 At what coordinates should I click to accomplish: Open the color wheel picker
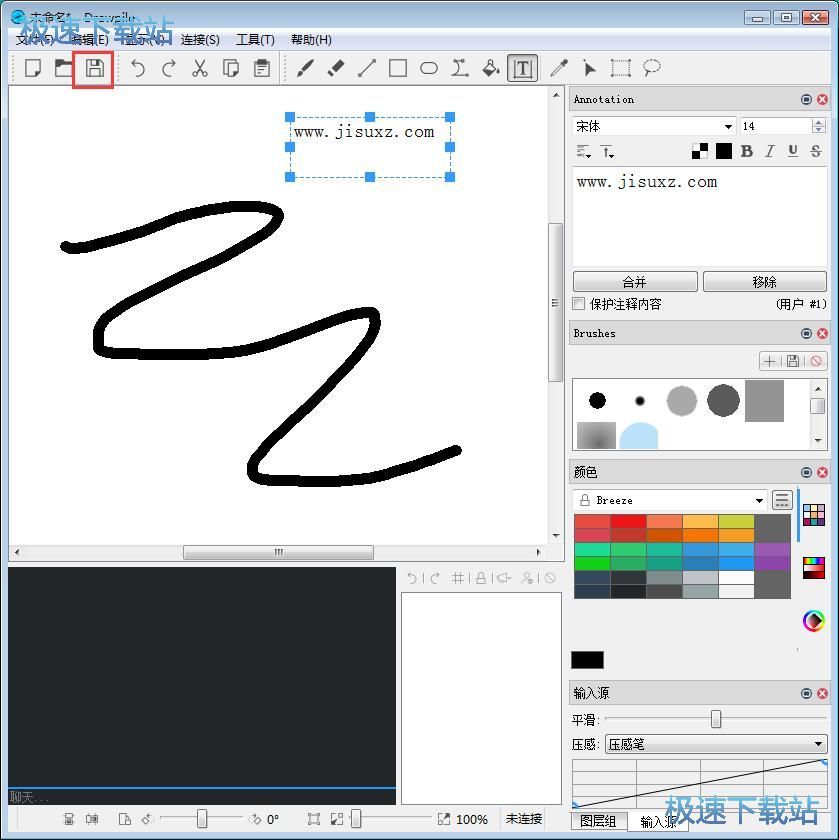pyautogui.click(x=813, y=621)
